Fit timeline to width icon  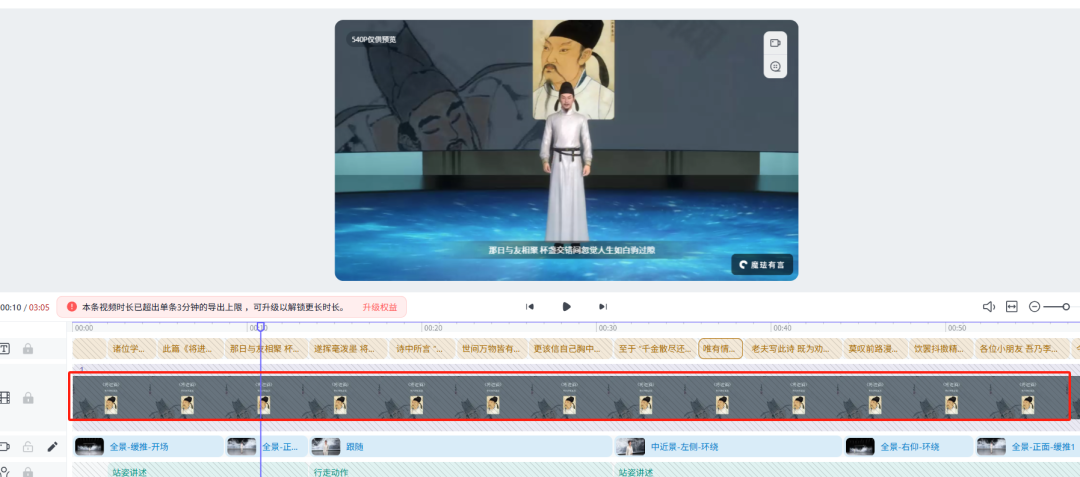point(1011,306)
